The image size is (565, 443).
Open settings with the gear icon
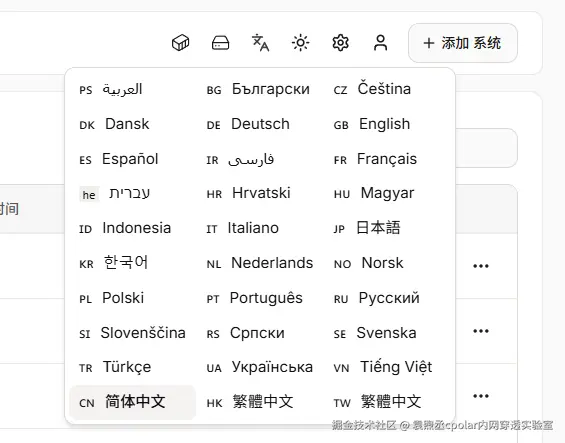tap(341, 43)
